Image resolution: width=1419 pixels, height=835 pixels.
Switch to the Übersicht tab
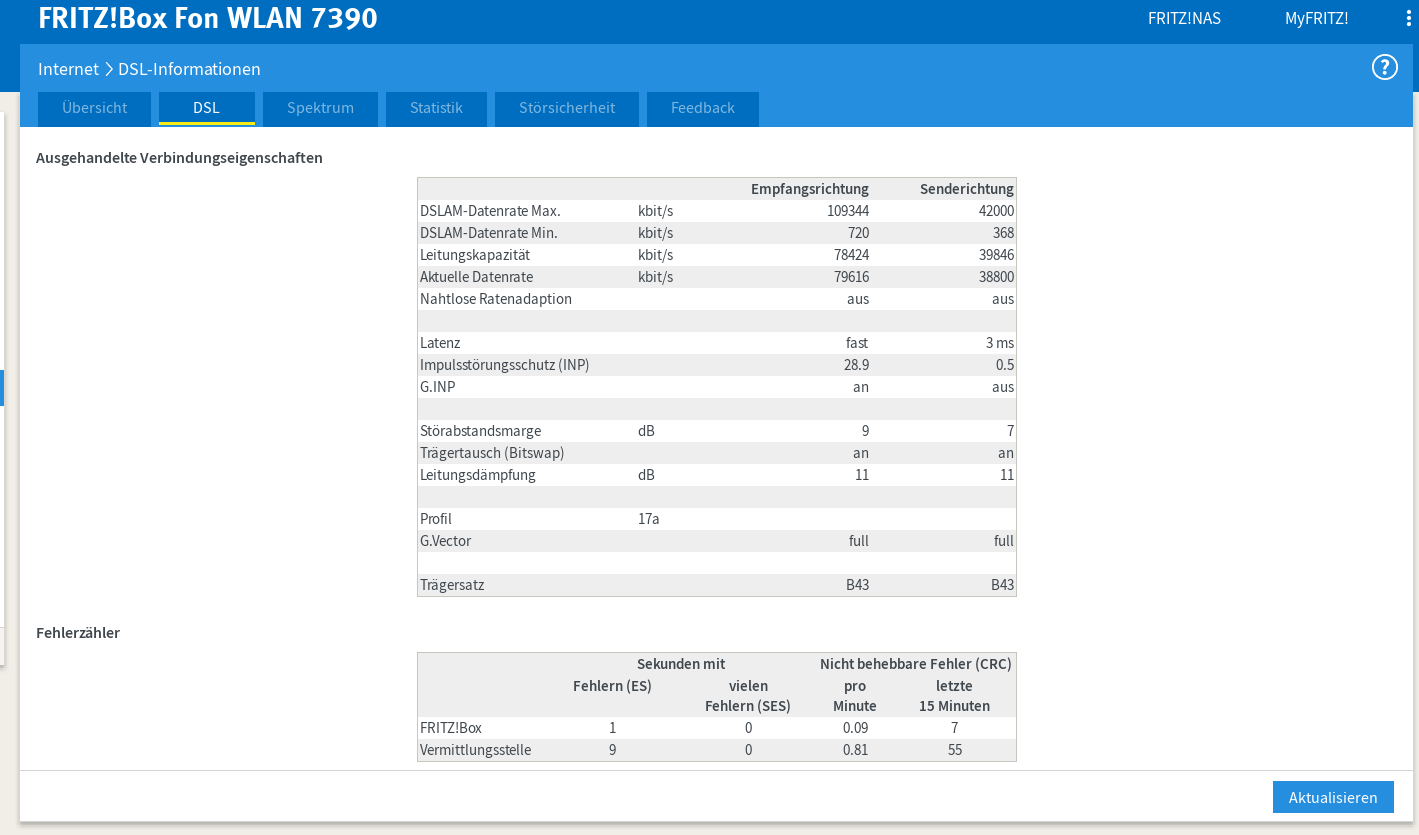point(94,108)
